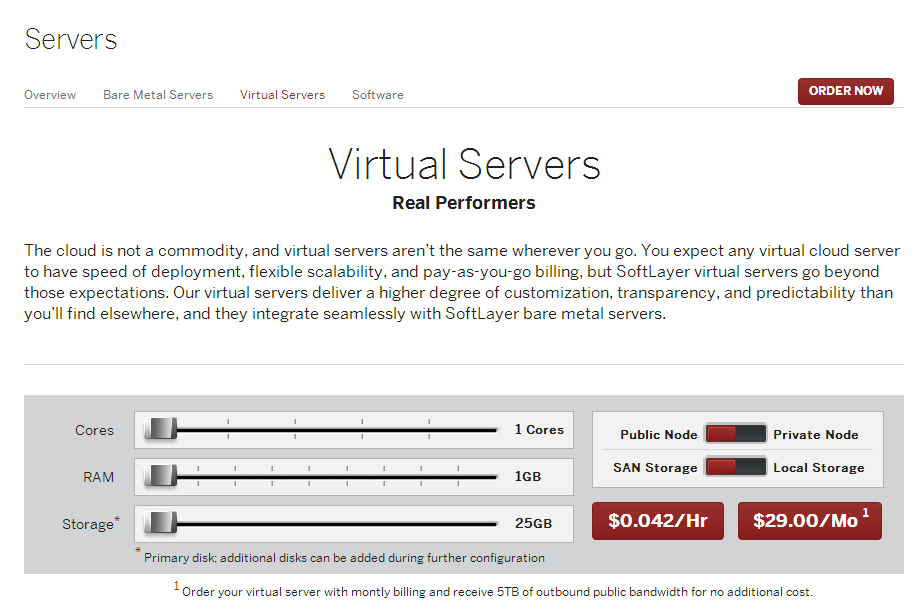The width and height of the screenshot is (914, 615).
Task: Click the ORDER NOW button
Action: click(845, 91)
